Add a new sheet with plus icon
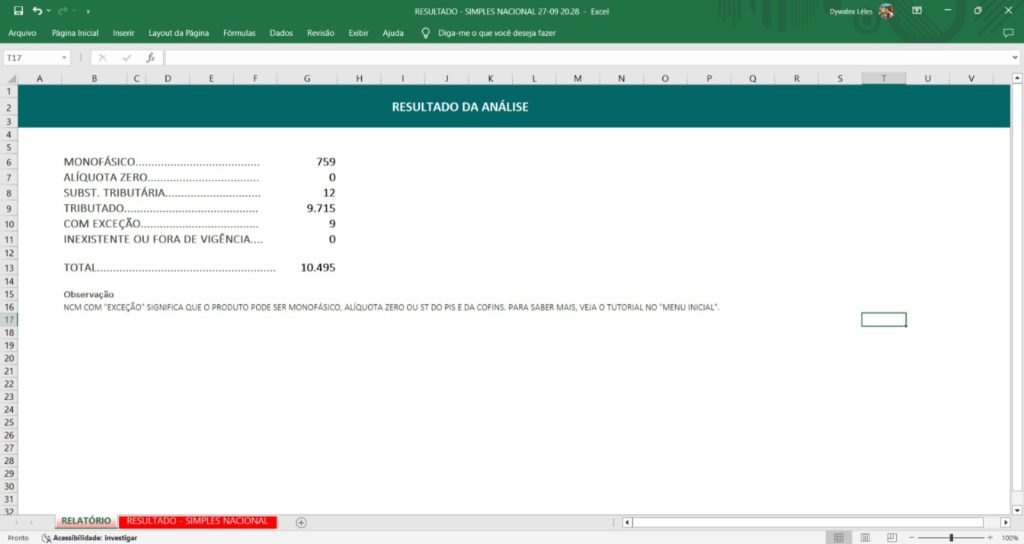 point(301,522)
